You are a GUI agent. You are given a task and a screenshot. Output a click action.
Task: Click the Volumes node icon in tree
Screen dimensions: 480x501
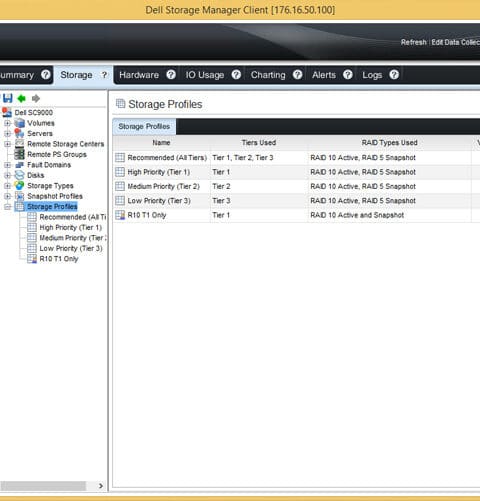tap(19, 123)
